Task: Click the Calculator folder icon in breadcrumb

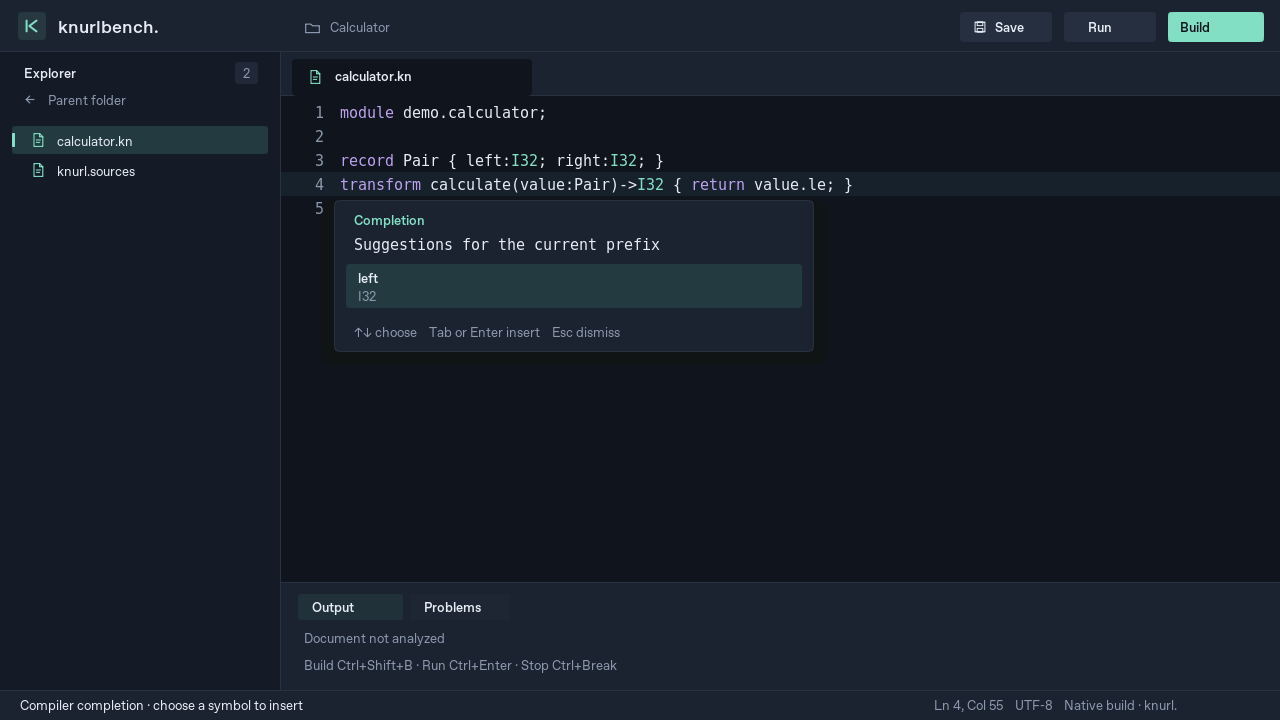Action: [313, 28]
